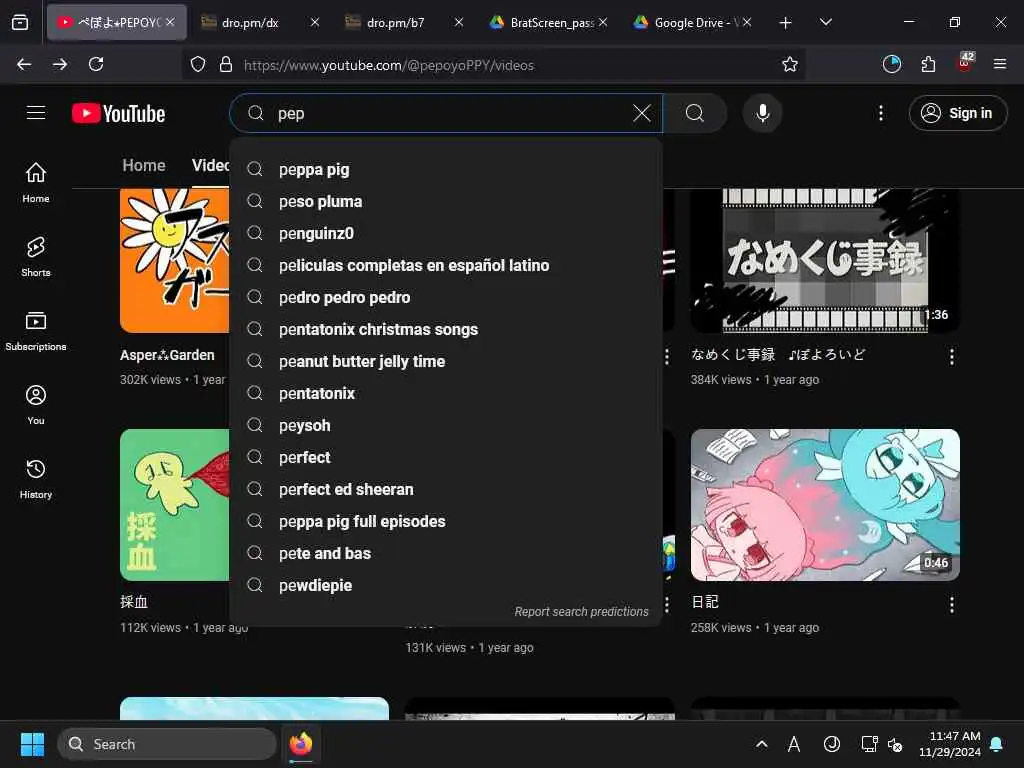
Task: Switch to the Google Drive tab
Action: point(692,22)
